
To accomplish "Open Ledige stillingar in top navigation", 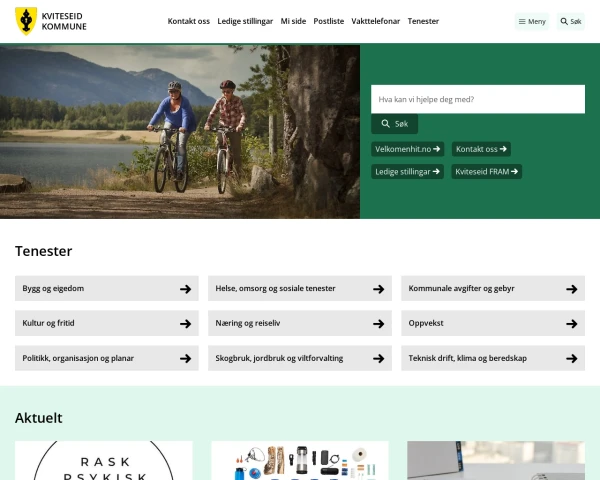I will point(245,21).
